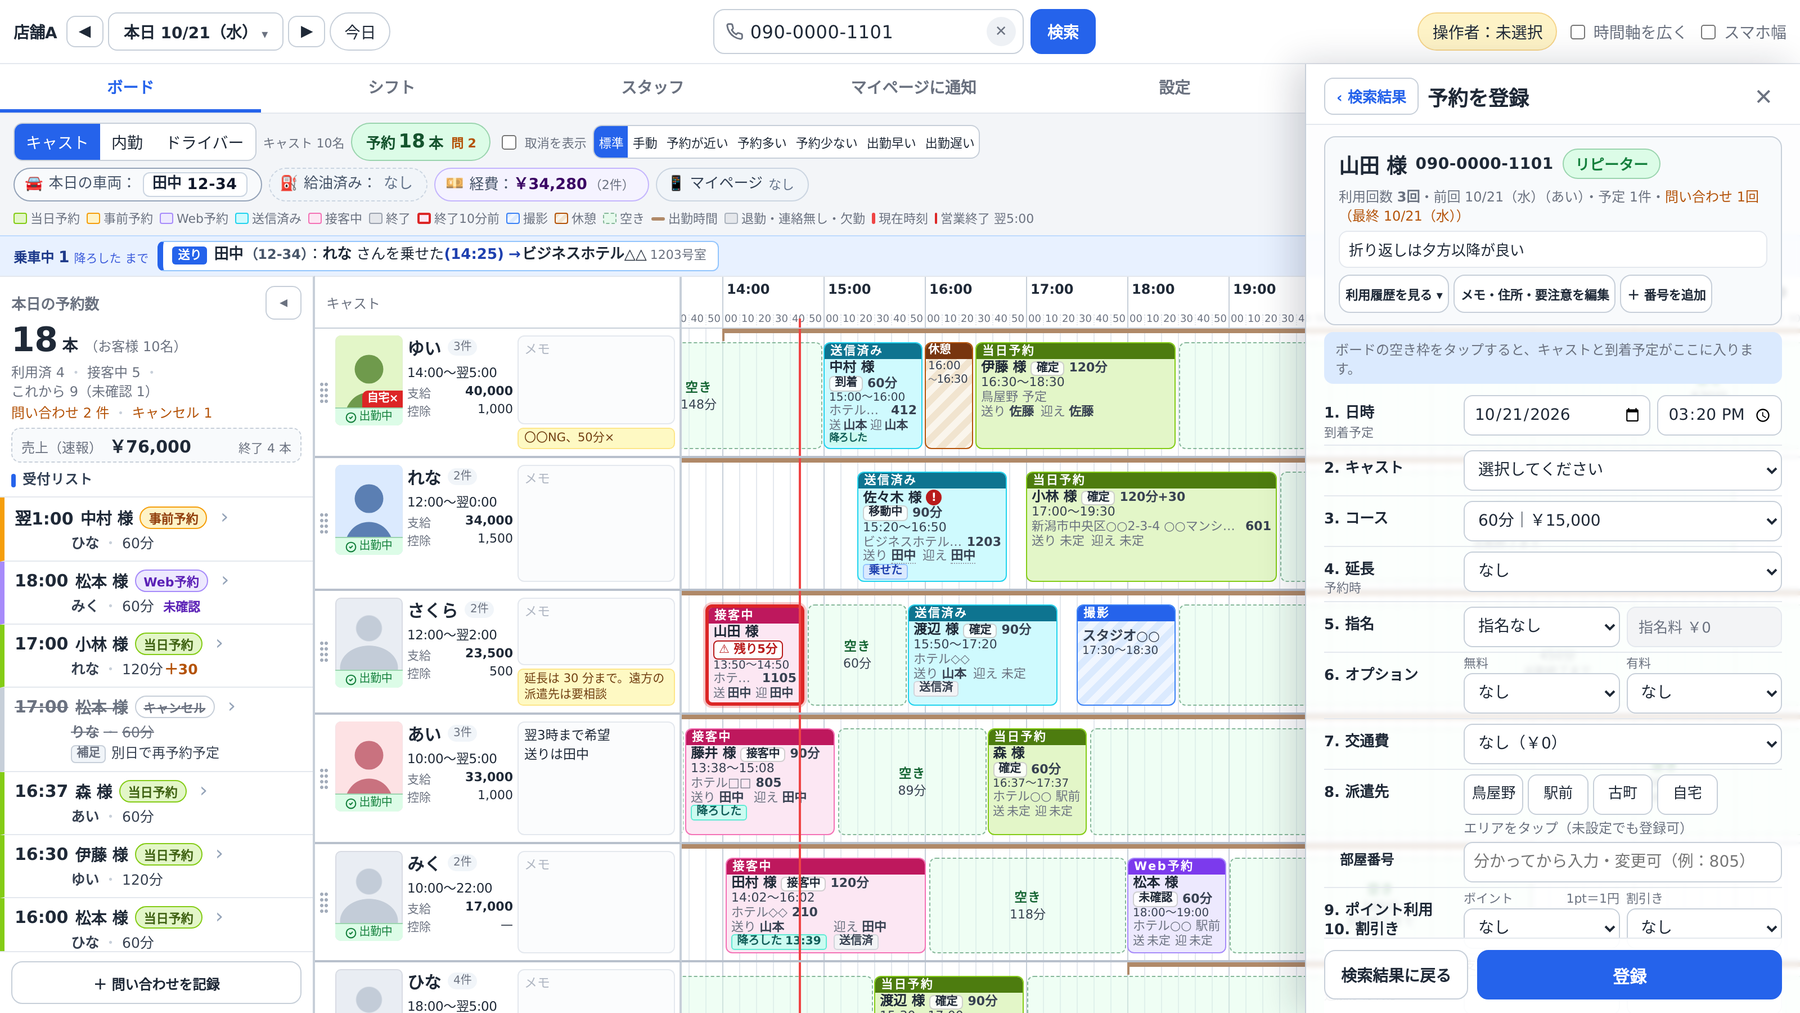Open chevron for 18:00 松本 様 entry
The width and height of the screenshot is (1800, 1013).
click(225, 581)
